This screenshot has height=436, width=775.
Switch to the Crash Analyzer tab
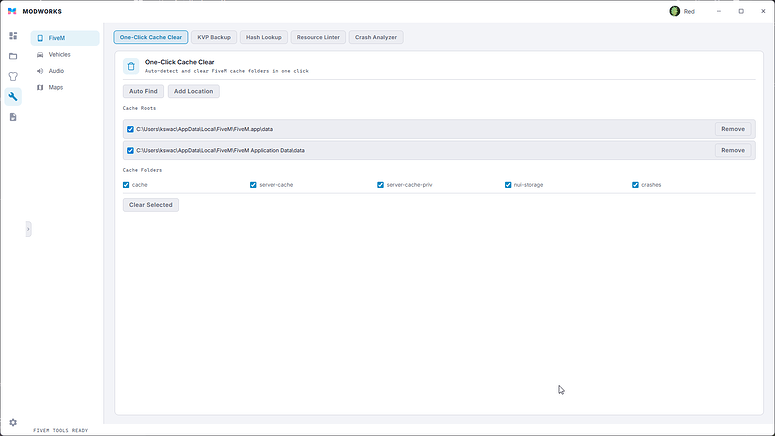(376, 37)
